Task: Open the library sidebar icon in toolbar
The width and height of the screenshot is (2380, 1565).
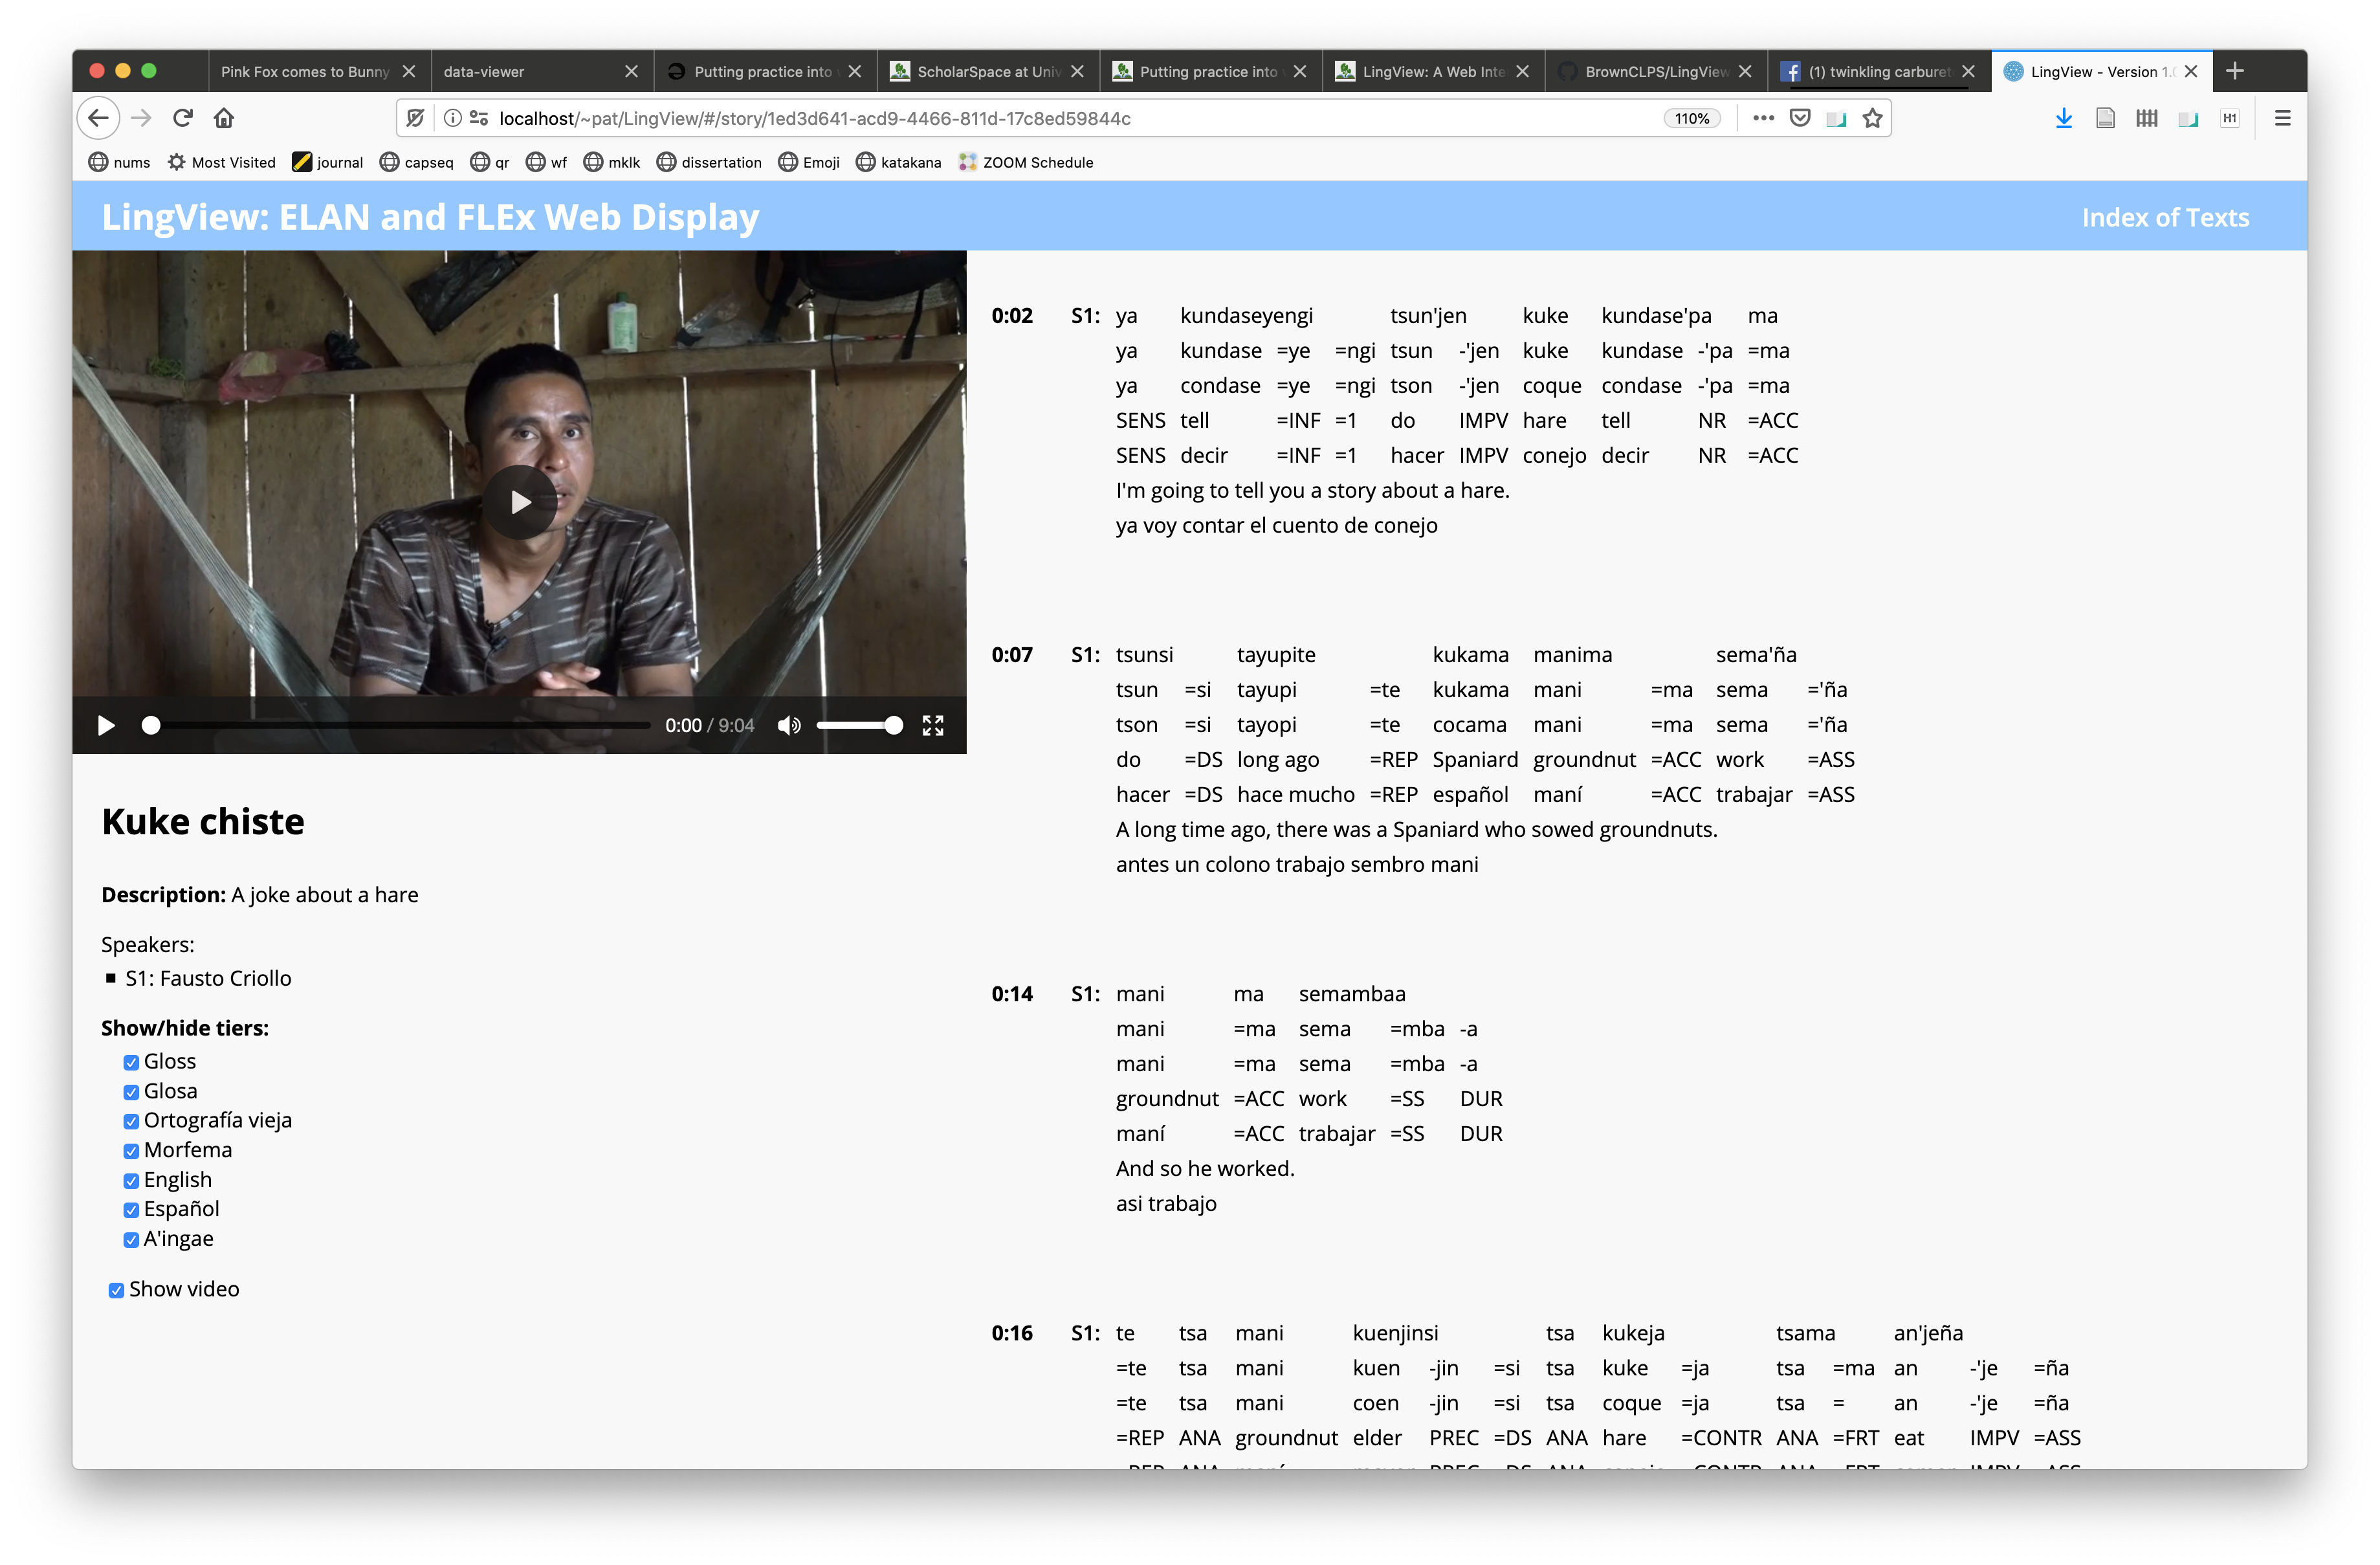Action: coord(2146,118)
